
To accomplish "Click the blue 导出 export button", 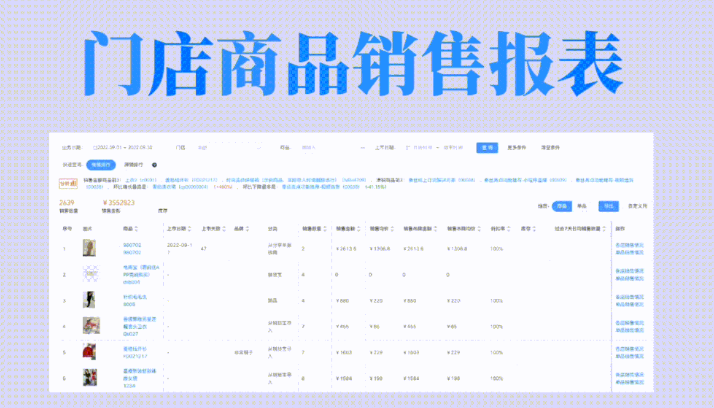I will tap(608, 206).
